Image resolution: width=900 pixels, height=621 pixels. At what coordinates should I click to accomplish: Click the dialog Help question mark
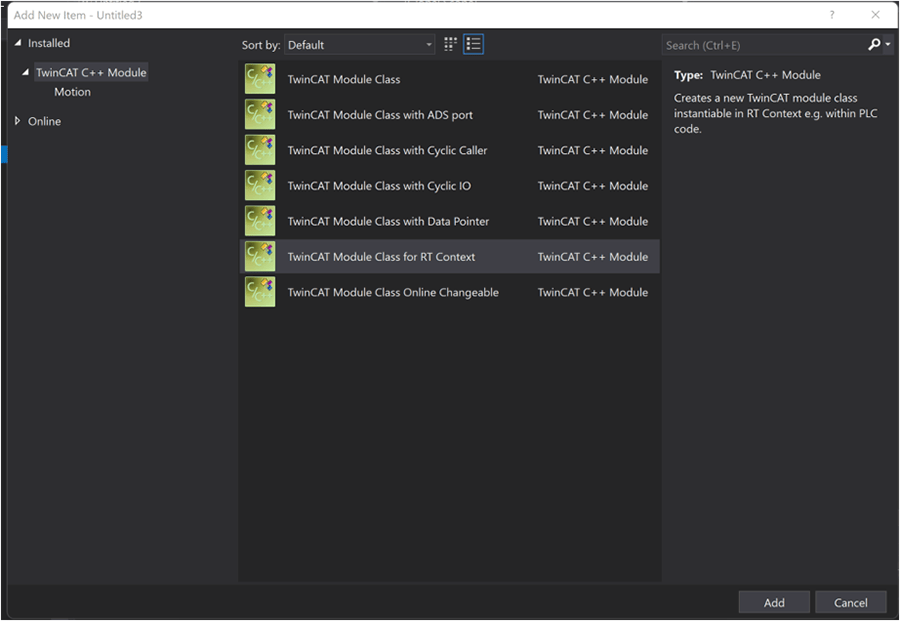pyautogui.click(x=832, y=15)
